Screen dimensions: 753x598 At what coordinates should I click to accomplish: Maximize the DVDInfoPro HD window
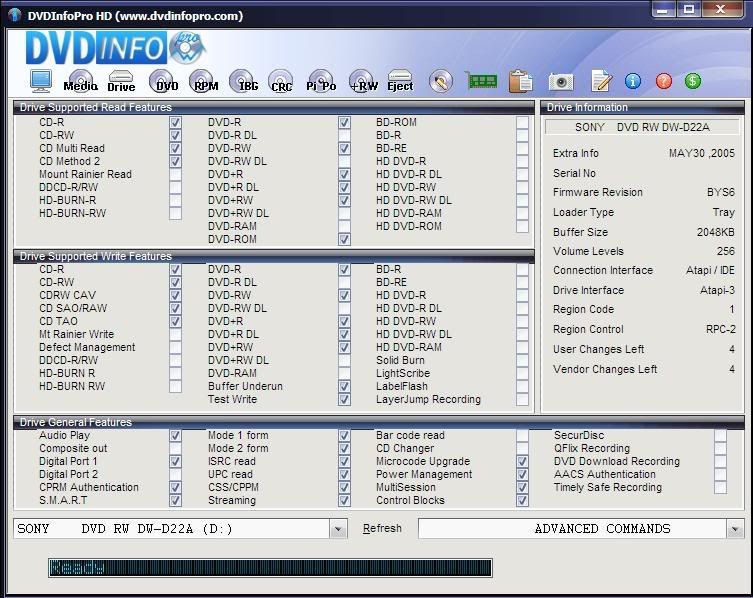click(689, 10)
